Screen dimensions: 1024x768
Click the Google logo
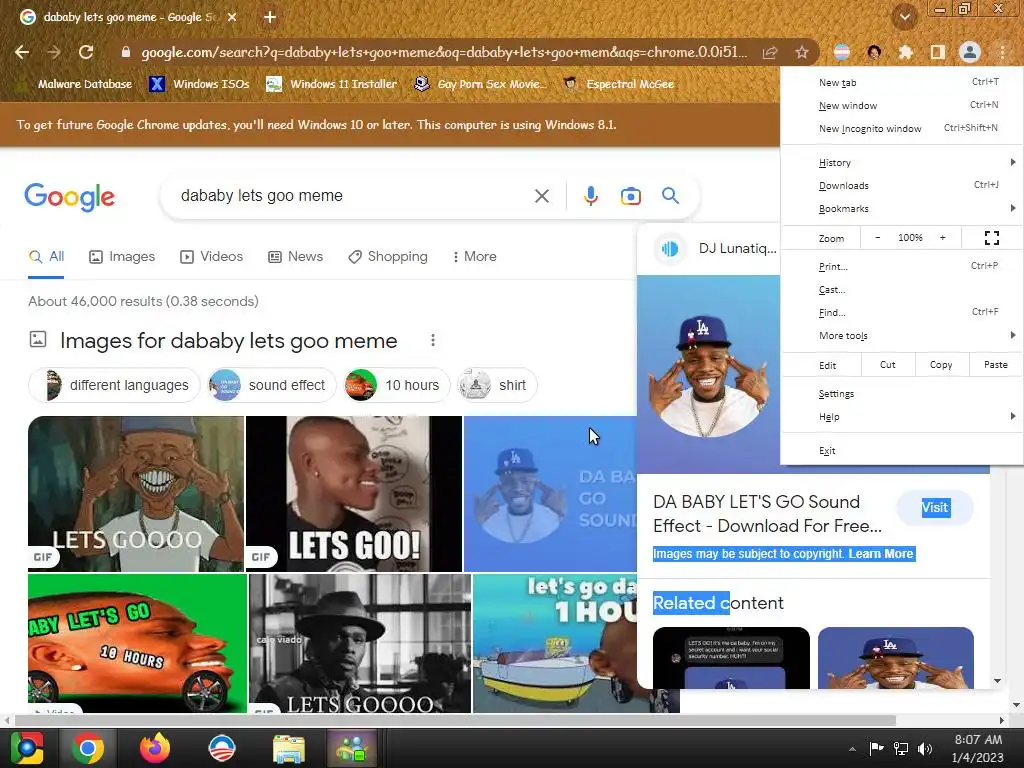(x=69, y=197)
